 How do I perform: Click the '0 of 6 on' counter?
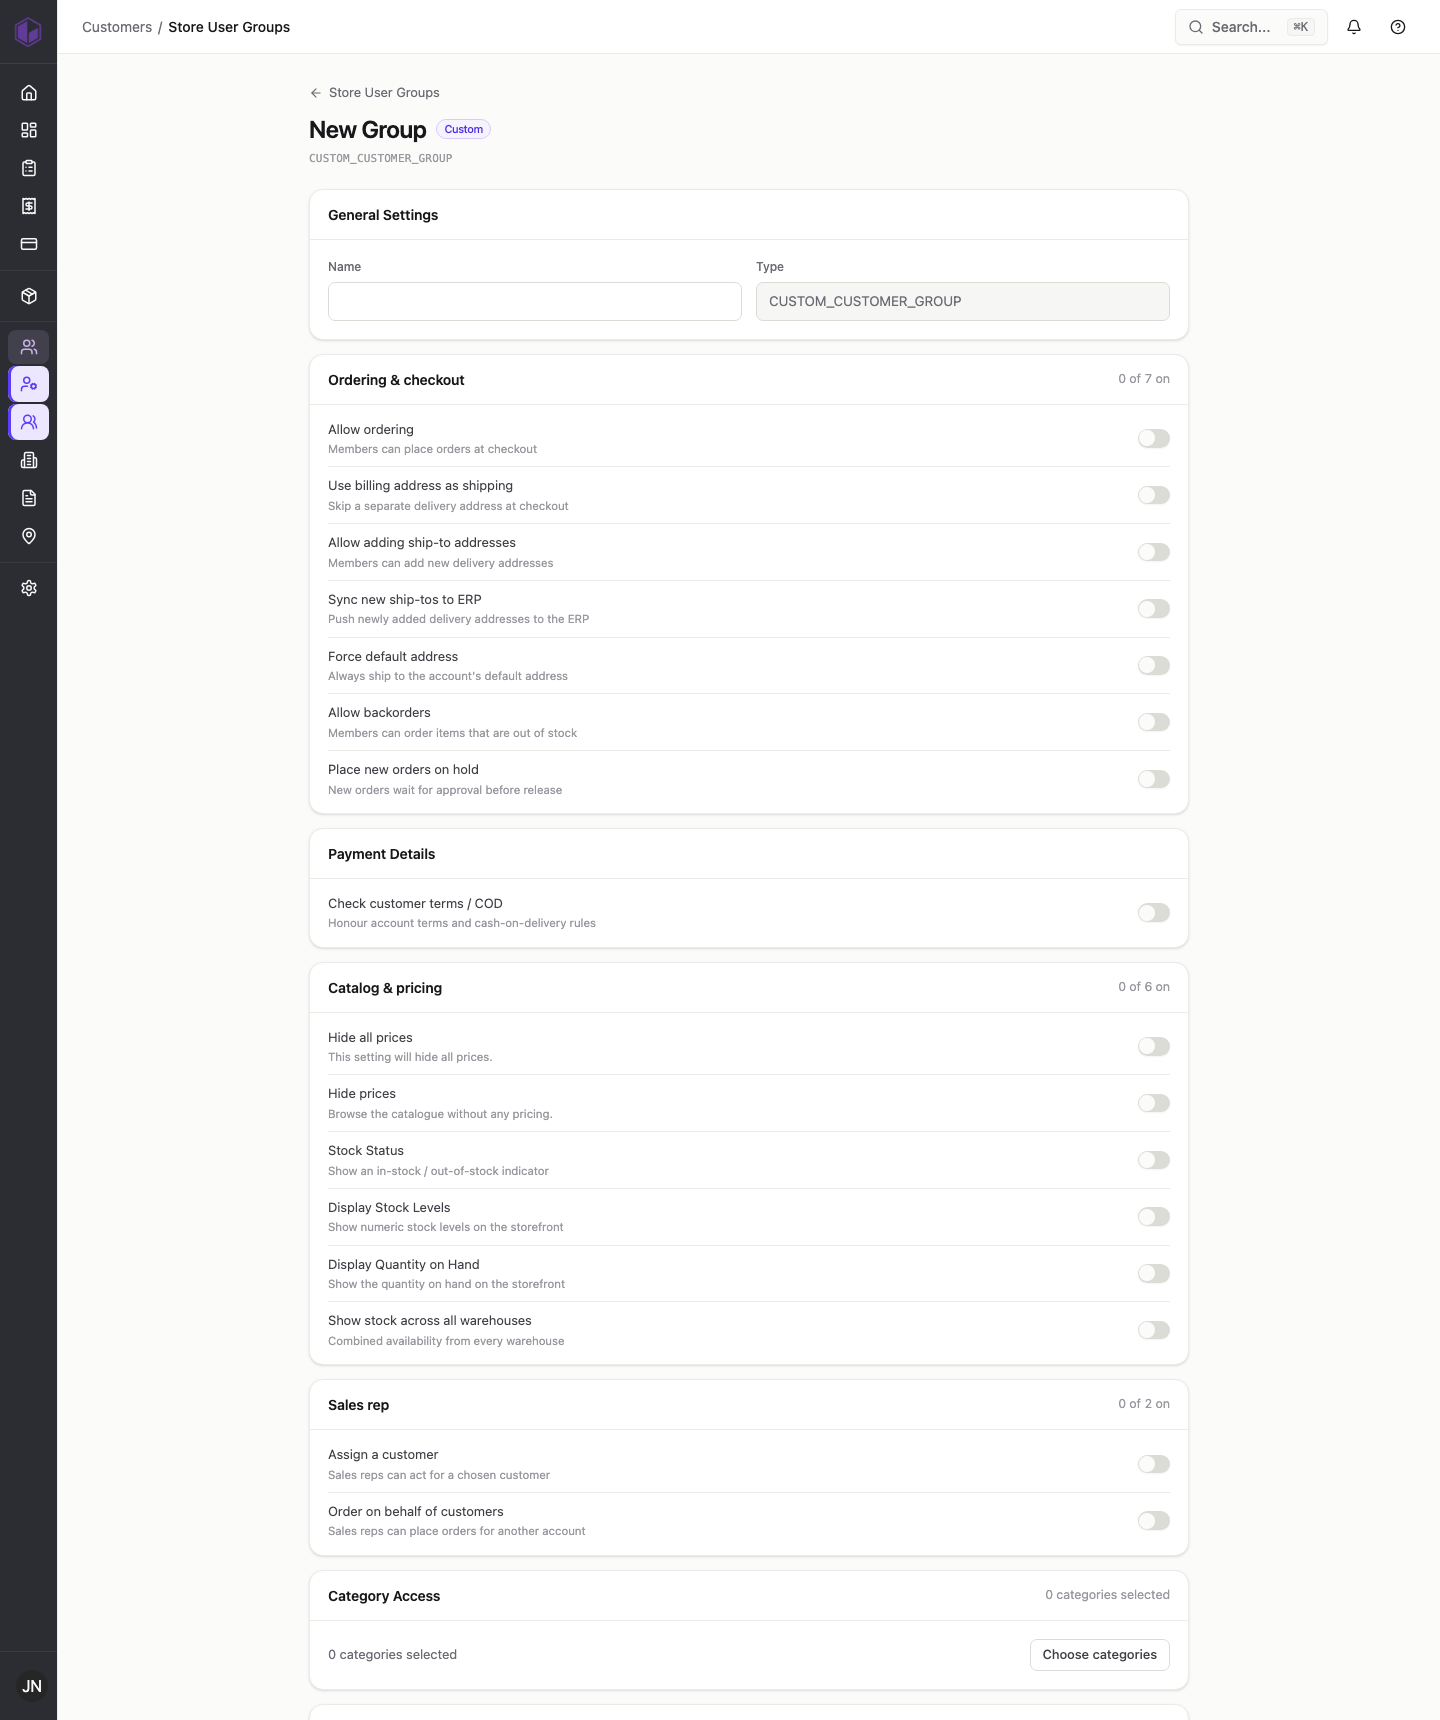coord(1144,987)
